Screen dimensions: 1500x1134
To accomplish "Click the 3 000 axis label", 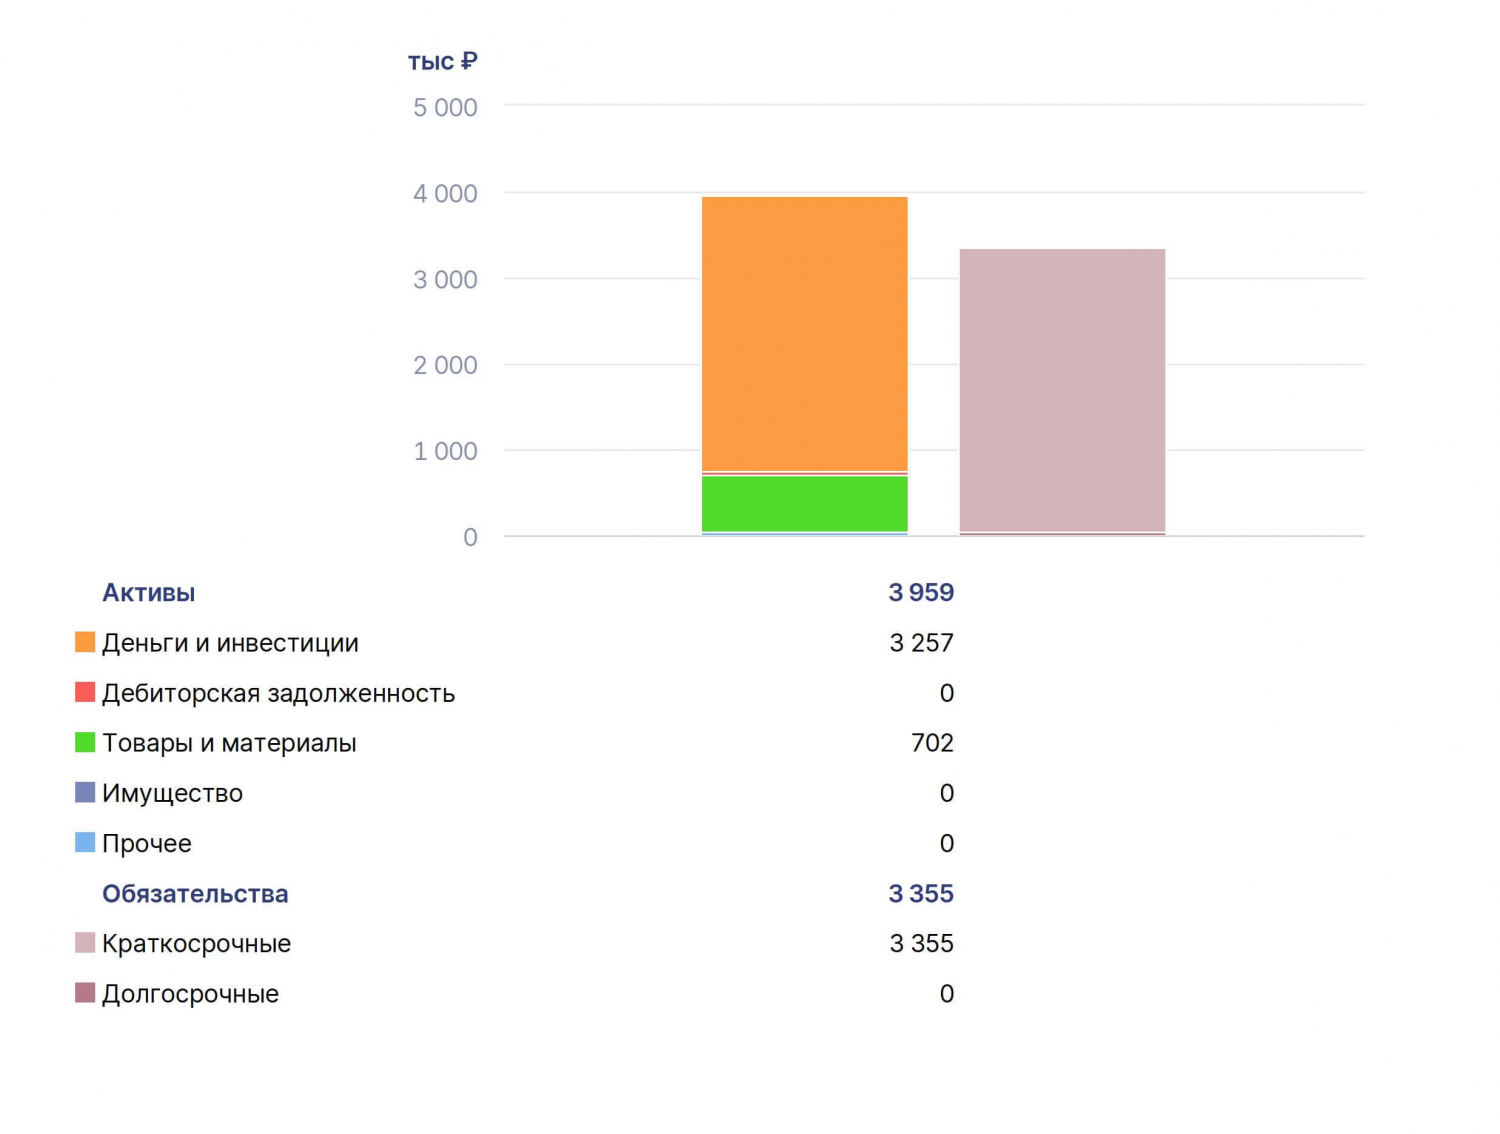I will tap(445, 280).
